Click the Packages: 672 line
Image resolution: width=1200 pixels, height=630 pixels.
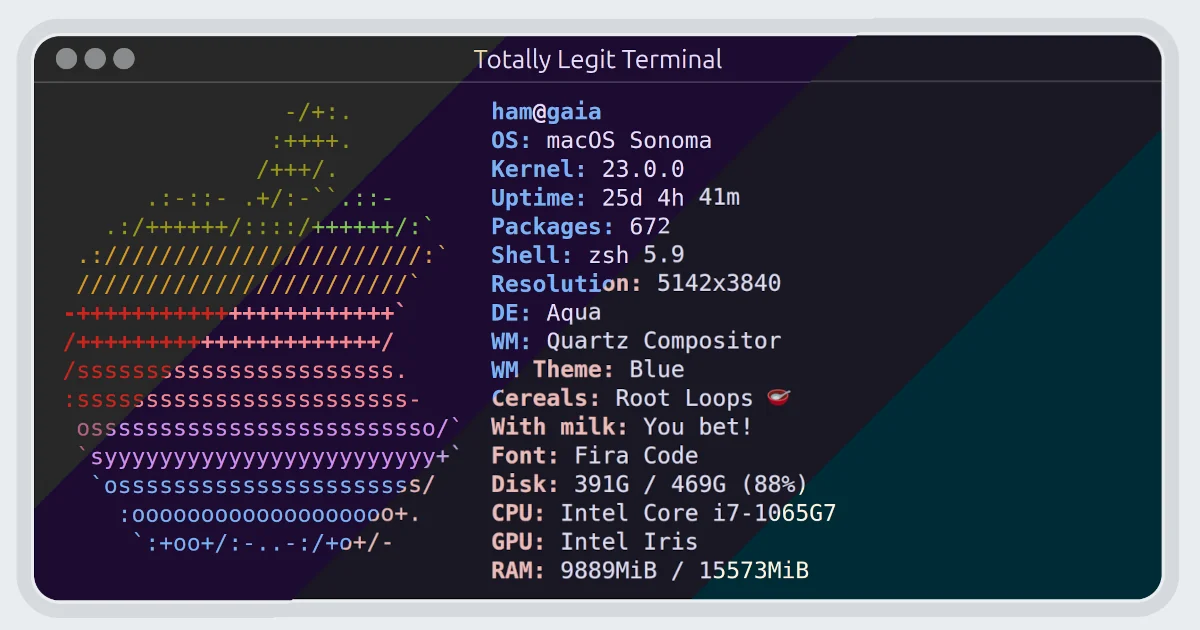coord(581,226)
